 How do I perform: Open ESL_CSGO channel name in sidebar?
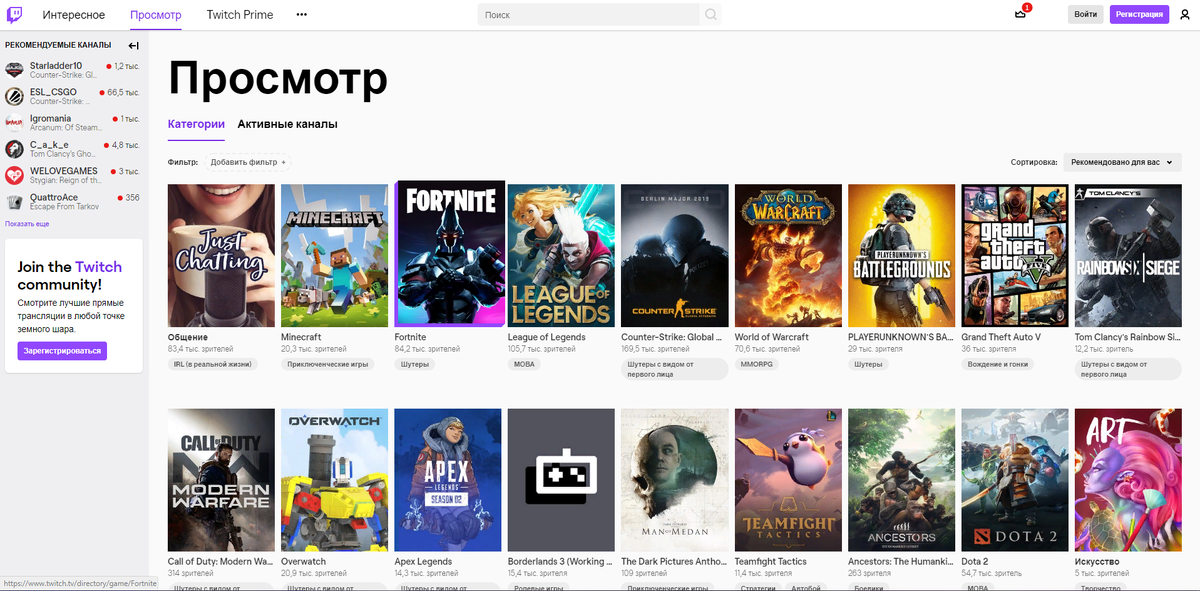coord(53,92)
